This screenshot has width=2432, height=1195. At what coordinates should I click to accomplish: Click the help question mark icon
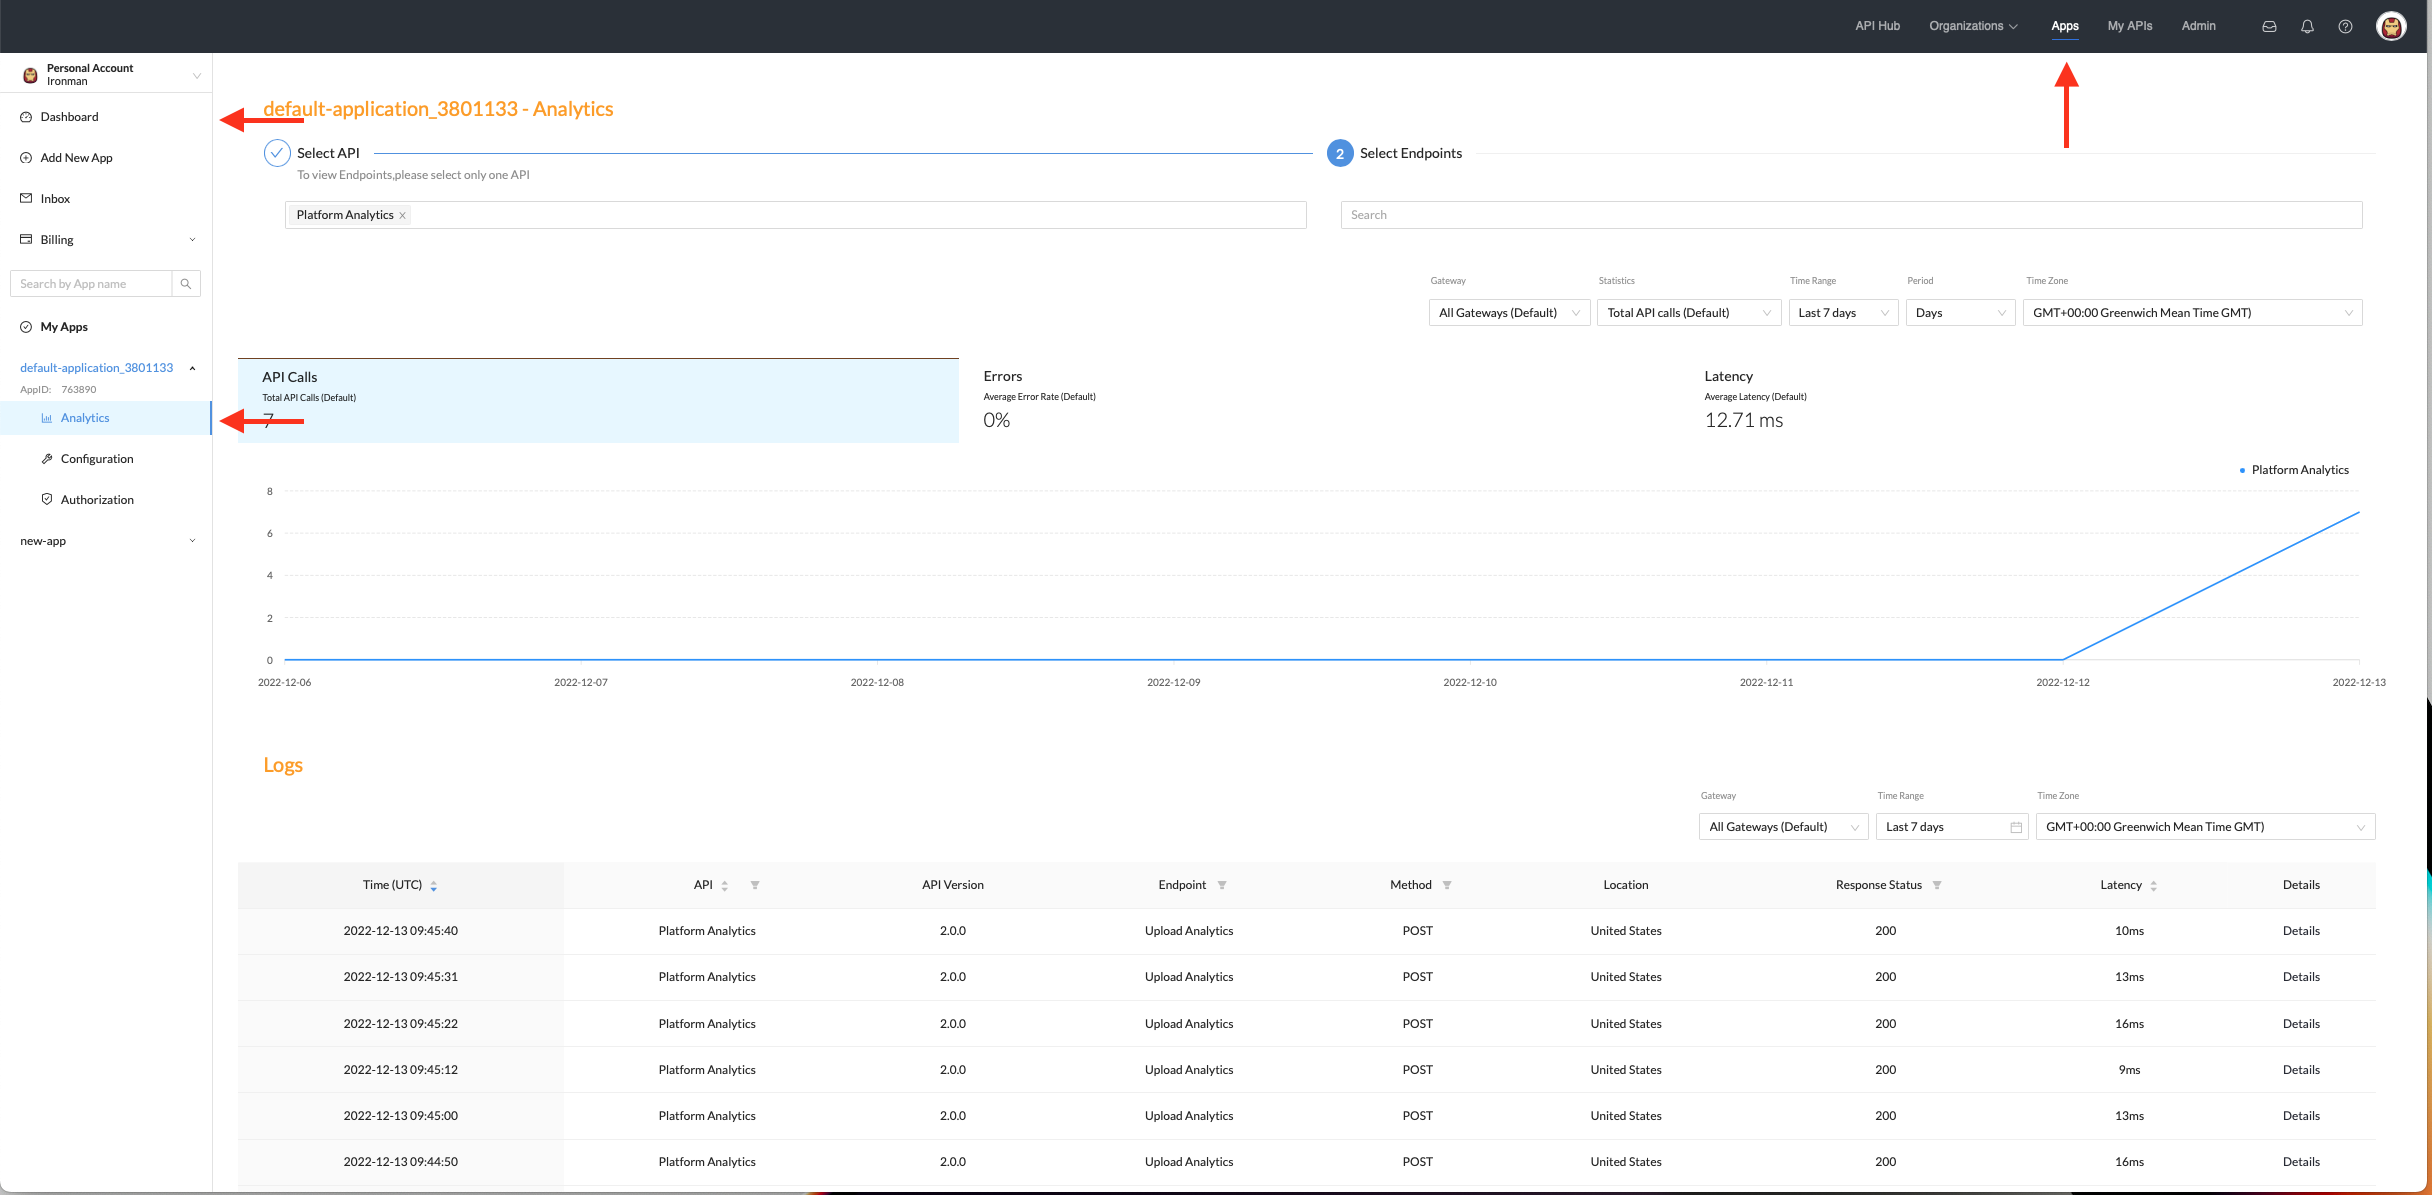(2345, 27)
